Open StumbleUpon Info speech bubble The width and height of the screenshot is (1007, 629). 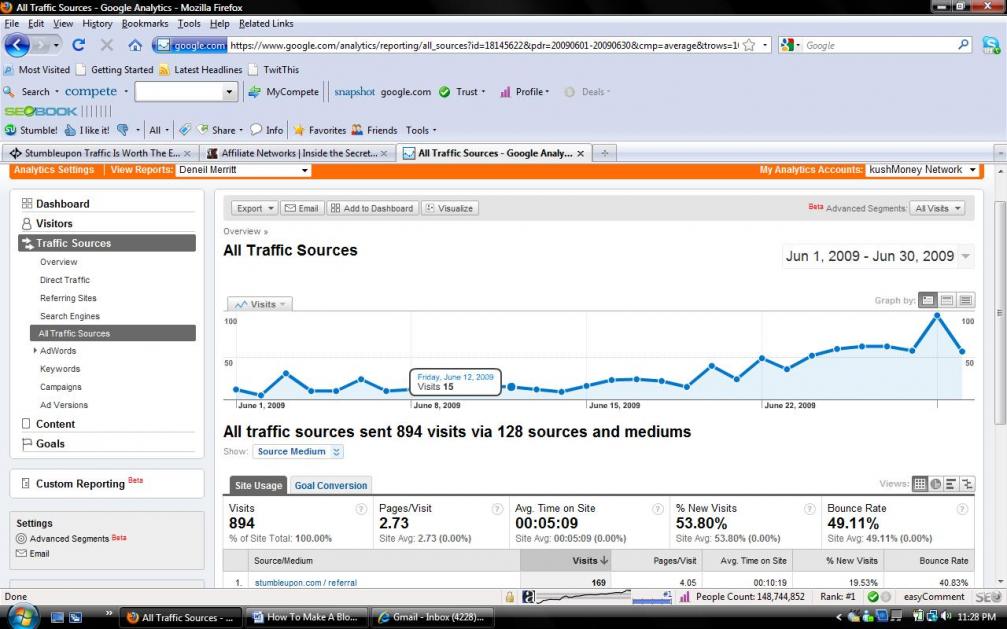click(267, 130)
